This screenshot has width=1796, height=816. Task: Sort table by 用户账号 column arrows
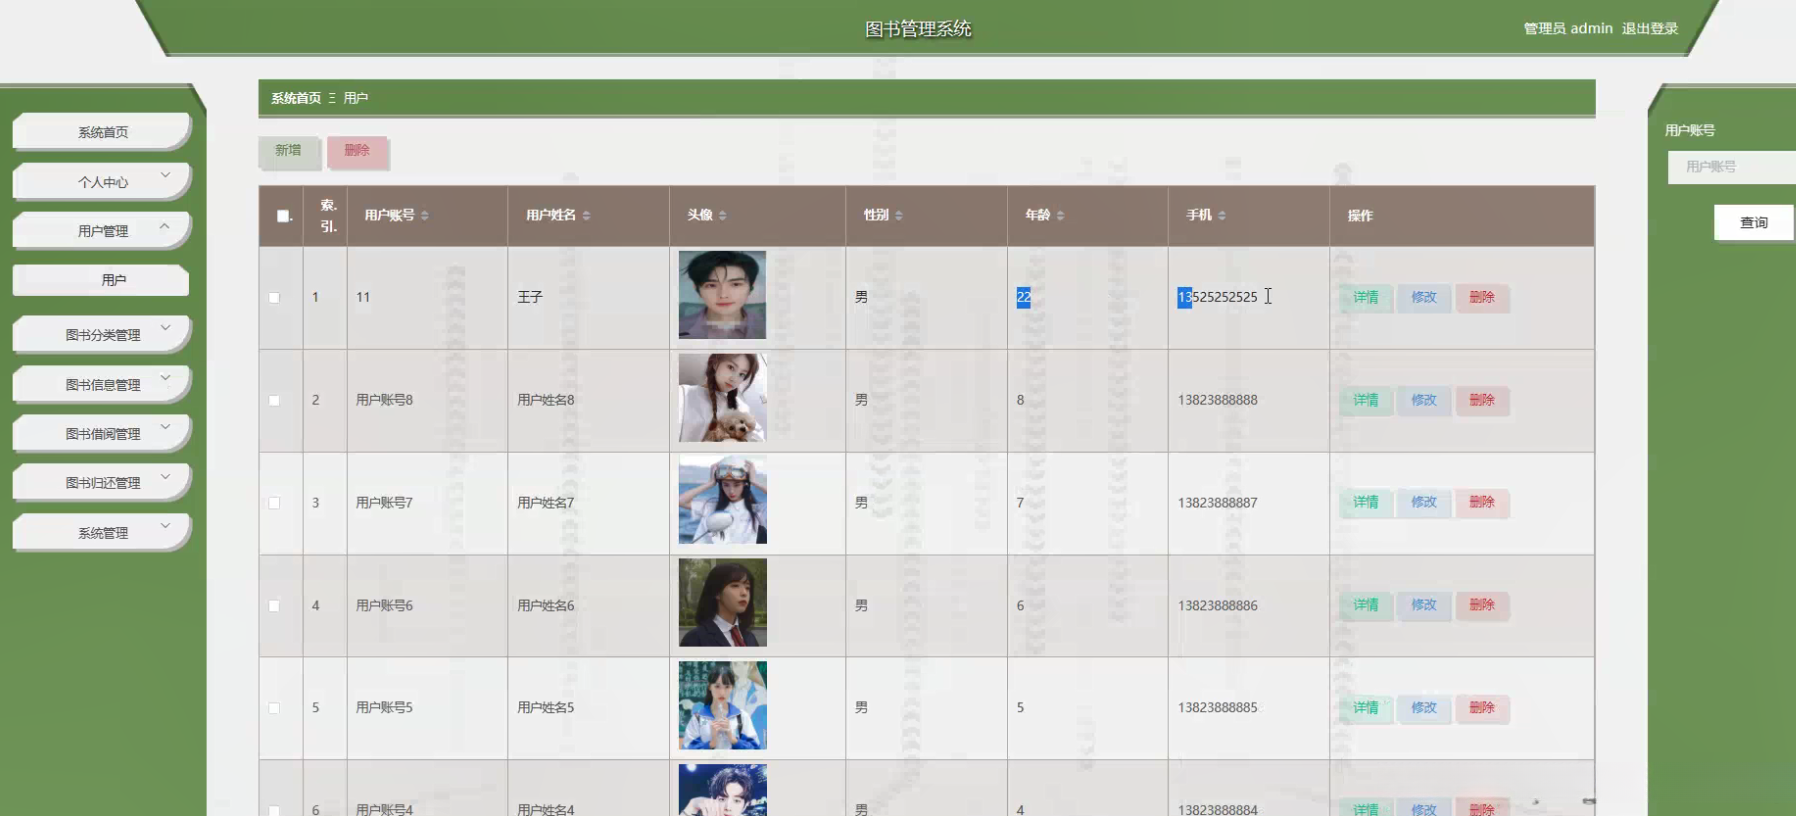425,216
